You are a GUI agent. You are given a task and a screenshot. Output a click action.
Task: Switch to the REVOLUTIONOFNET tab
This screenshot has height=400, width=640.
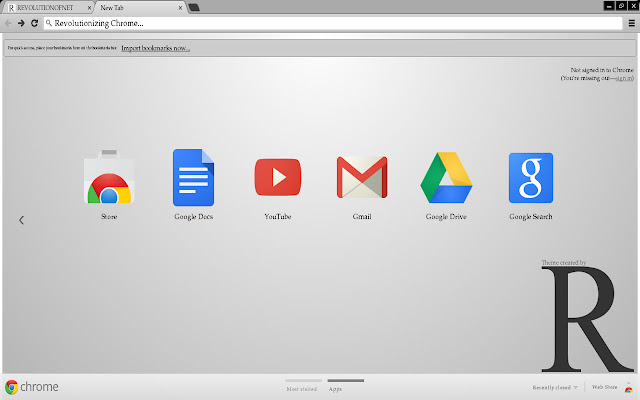[49, 8]
